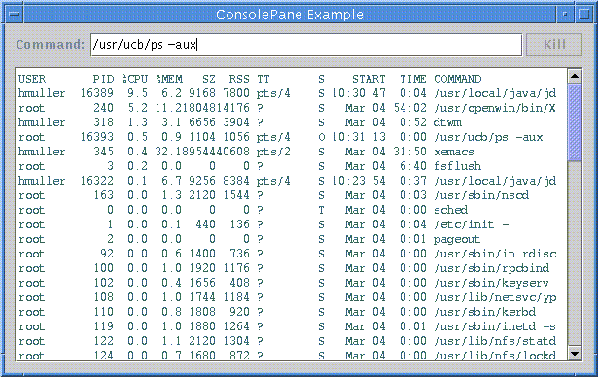Viewport: 598px width, 377px height.
Task: Click the ConsolePane Example title bar
Action: tap(290, 14)
